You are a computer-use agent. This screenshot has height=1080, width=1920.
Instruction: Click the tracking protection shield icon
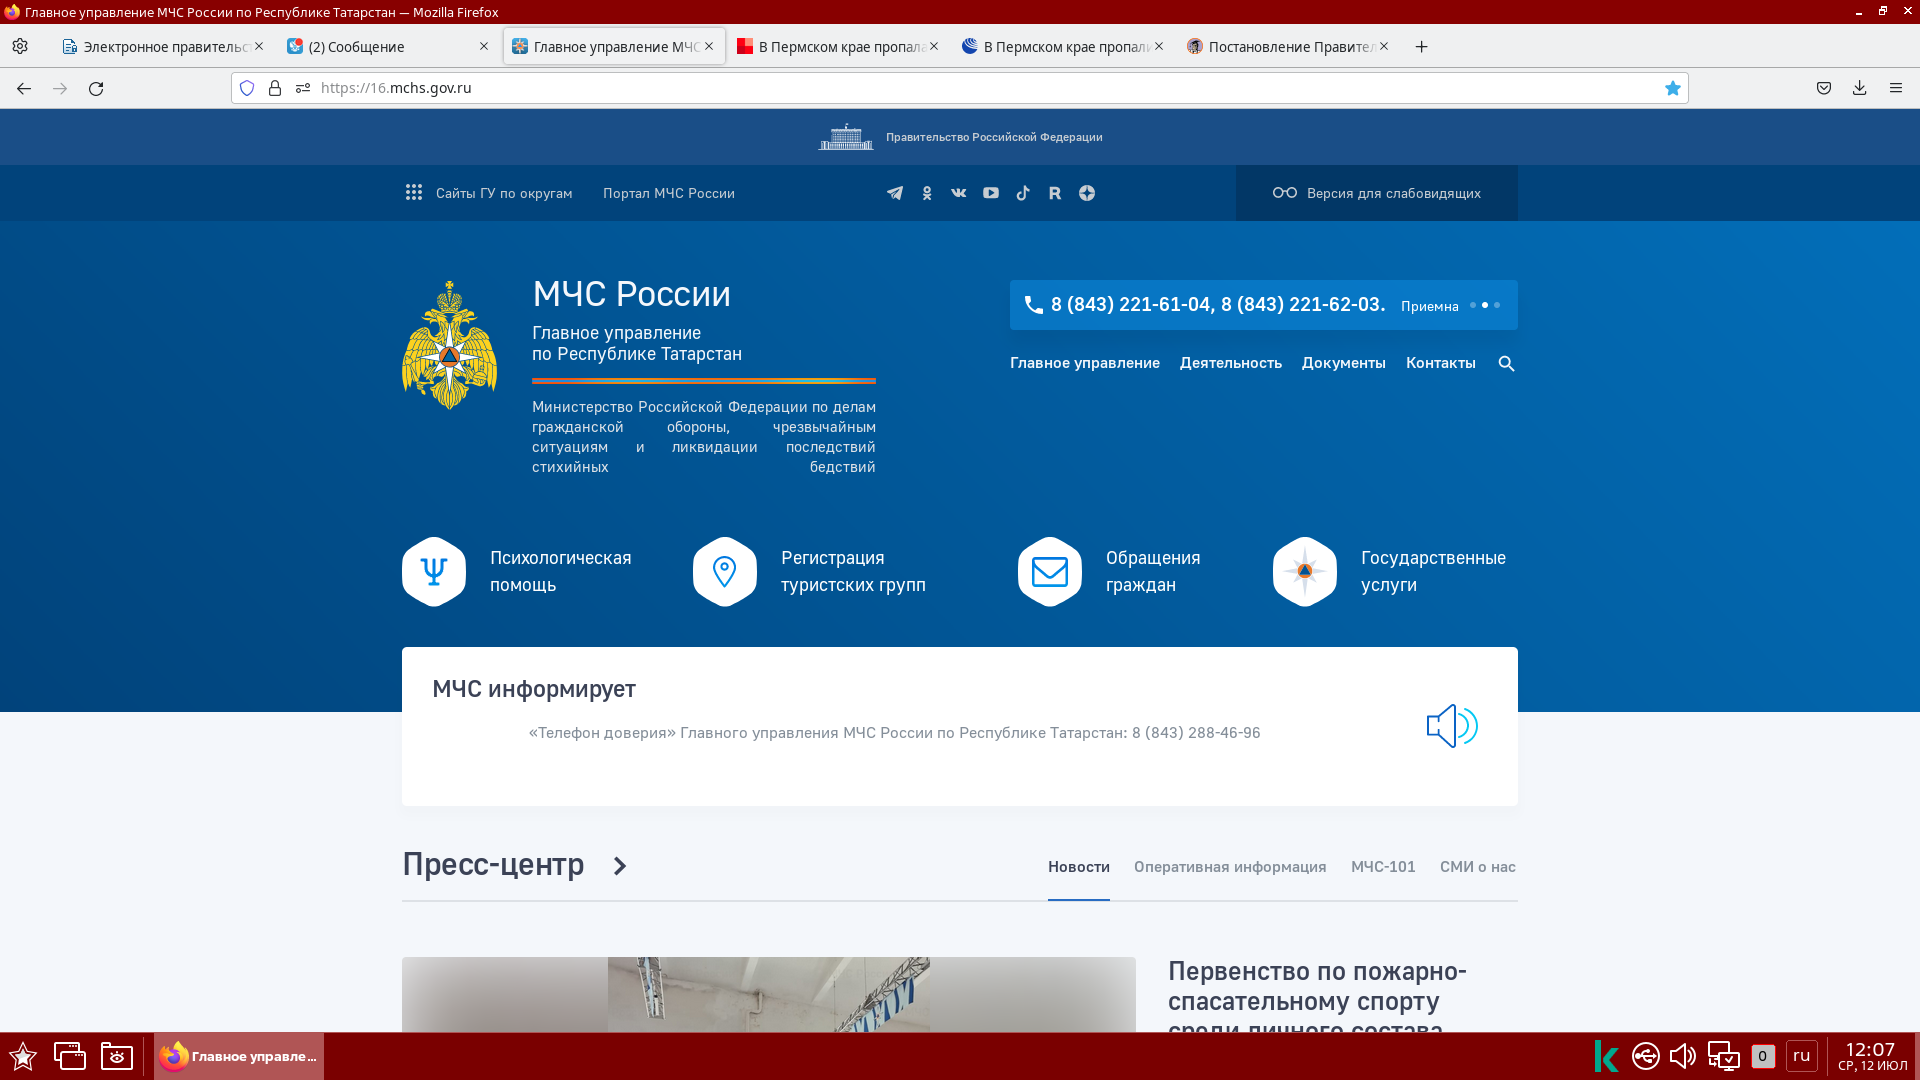[x=247, y=88]
